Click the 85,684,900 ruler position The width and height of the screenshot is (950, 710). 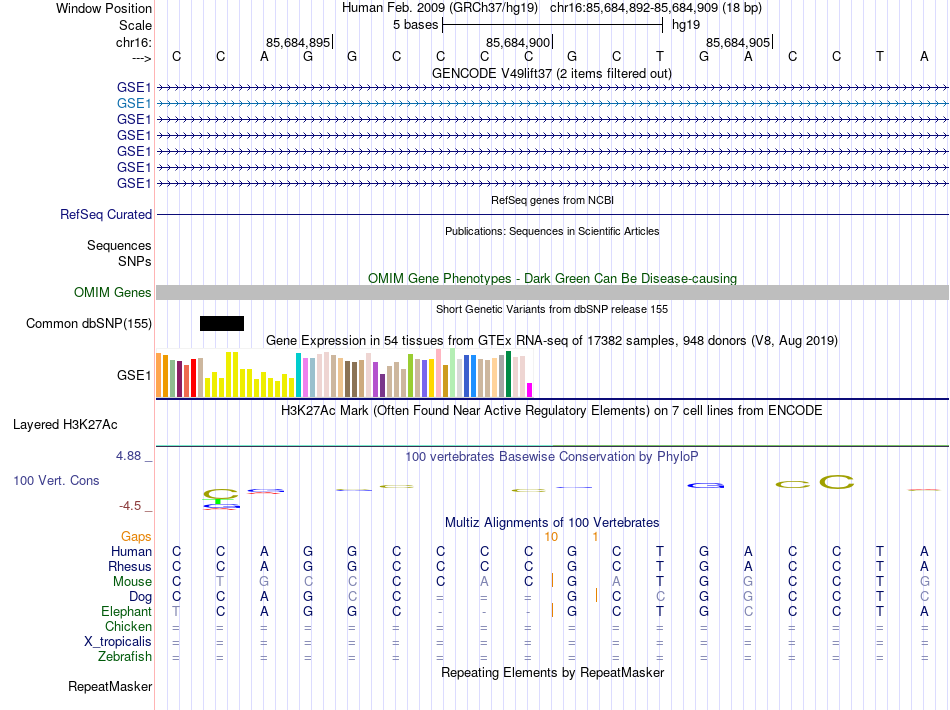pos(518,42)
